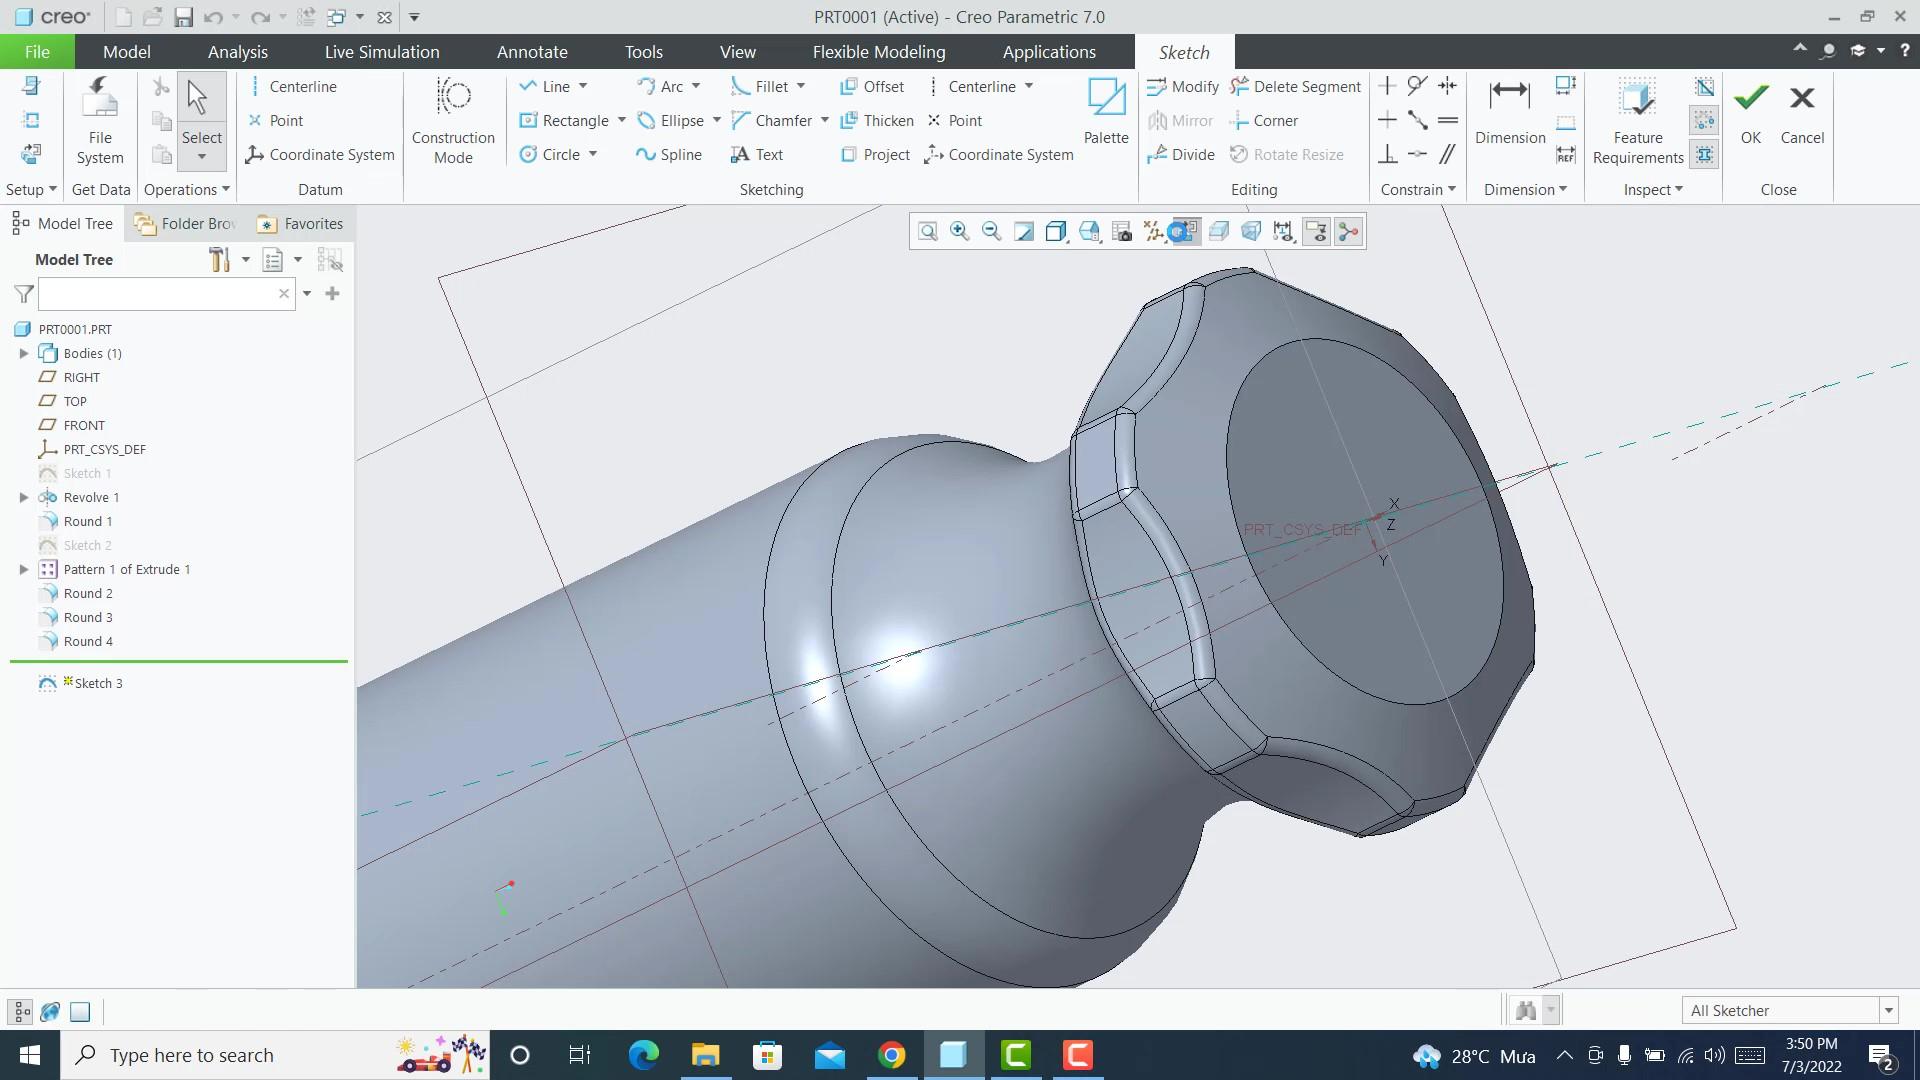The width and height of the screenshot is (1920, 1080).
Task: Confirm sketch with OK button
Action: pos(1749,110)
